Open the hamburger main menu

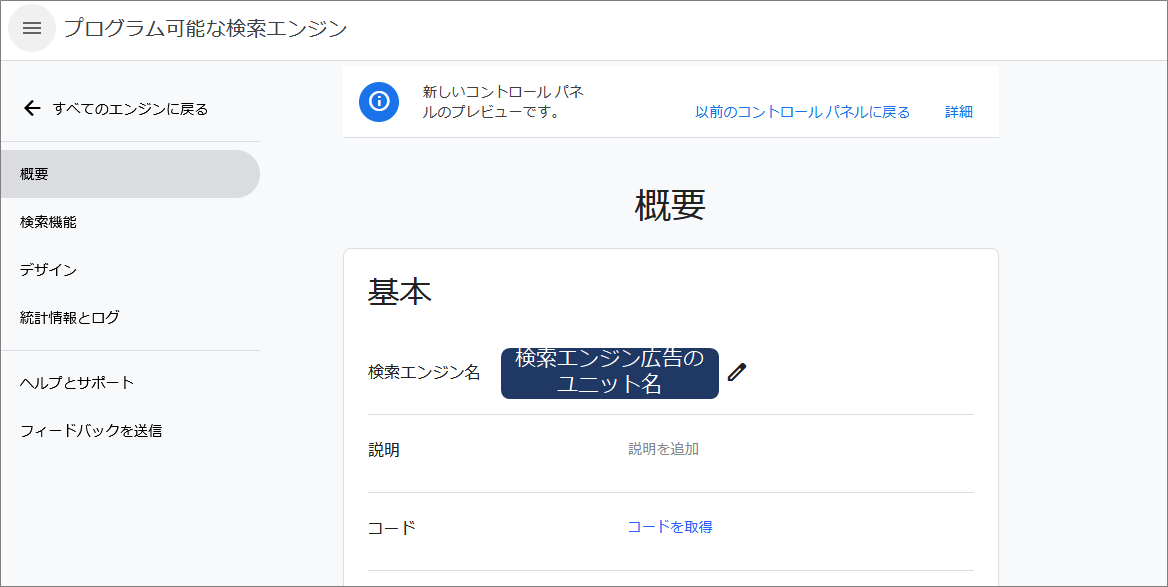coord(32,28)
